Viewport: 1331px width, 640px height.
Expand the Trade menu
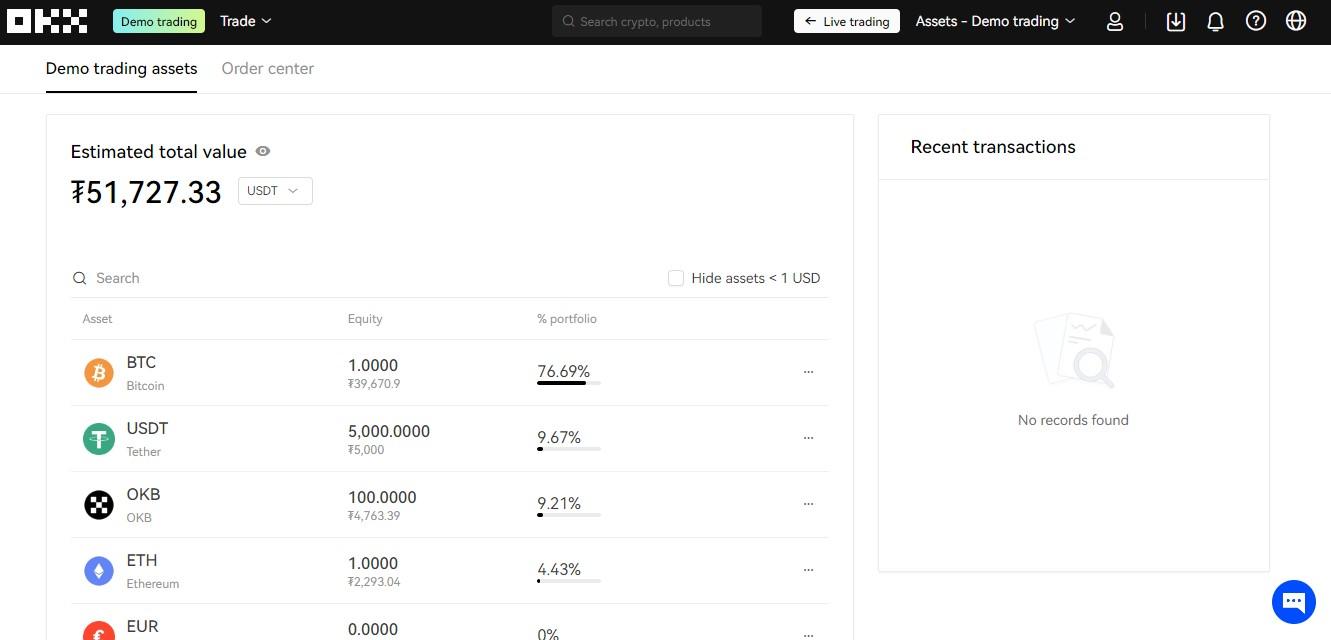pos(245,21)
